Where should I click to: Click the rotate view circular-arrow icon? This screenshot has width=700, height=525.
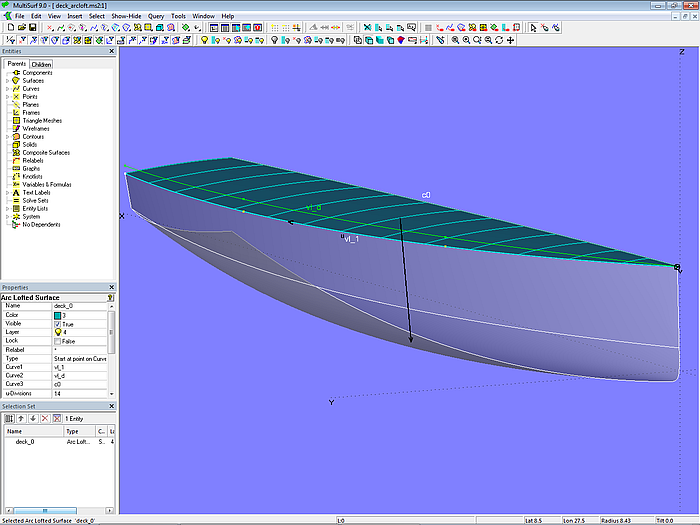click(x=498, y=41)
